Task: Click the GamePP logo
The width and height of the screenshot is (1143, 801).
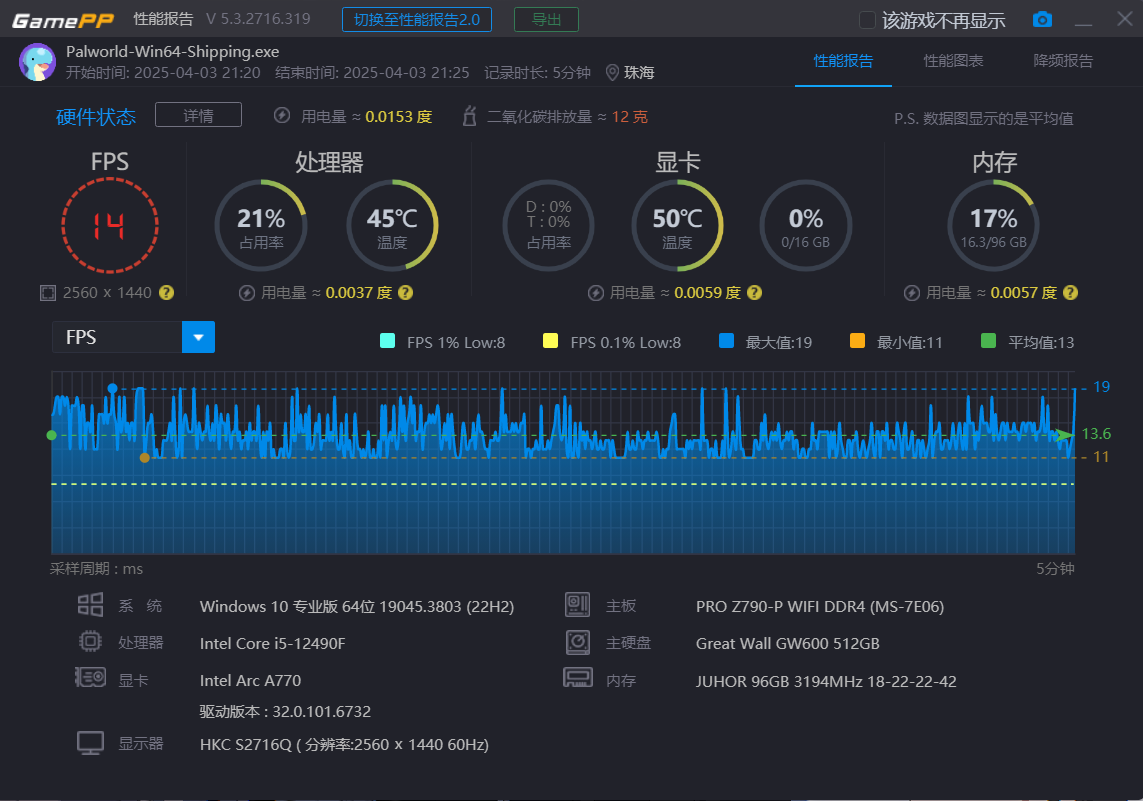Action: pos(63,20)
